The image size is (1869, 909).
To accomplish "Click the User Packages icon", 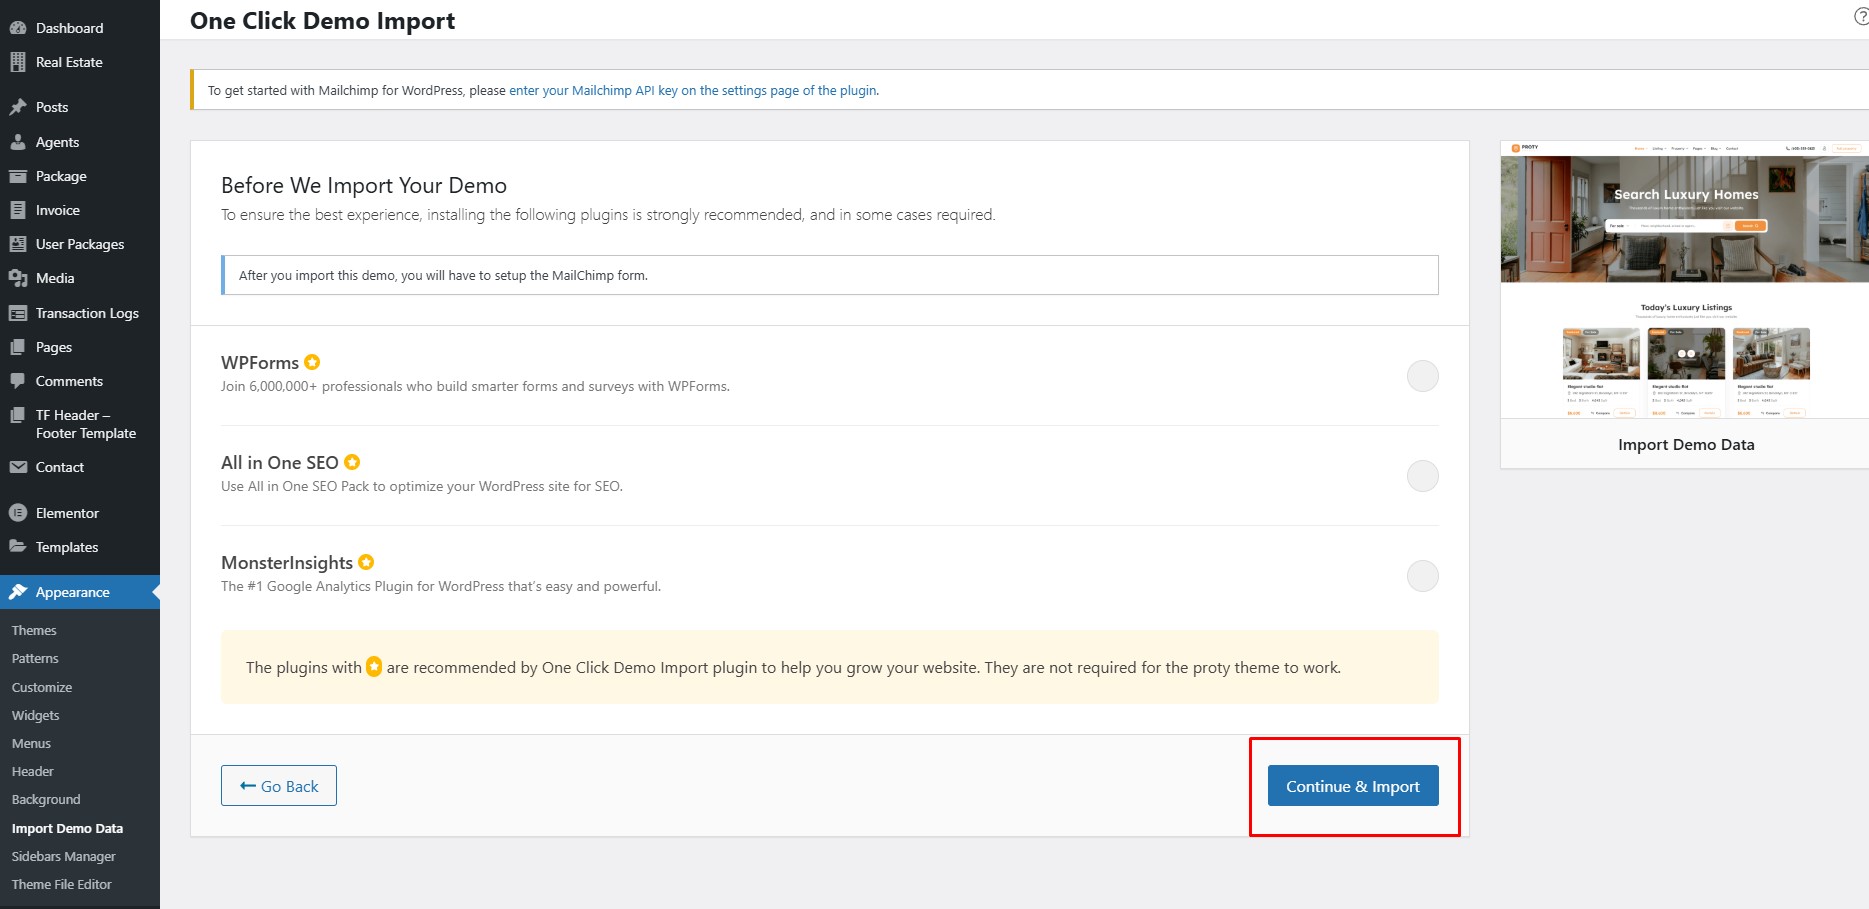I will (x=18, y=244).
